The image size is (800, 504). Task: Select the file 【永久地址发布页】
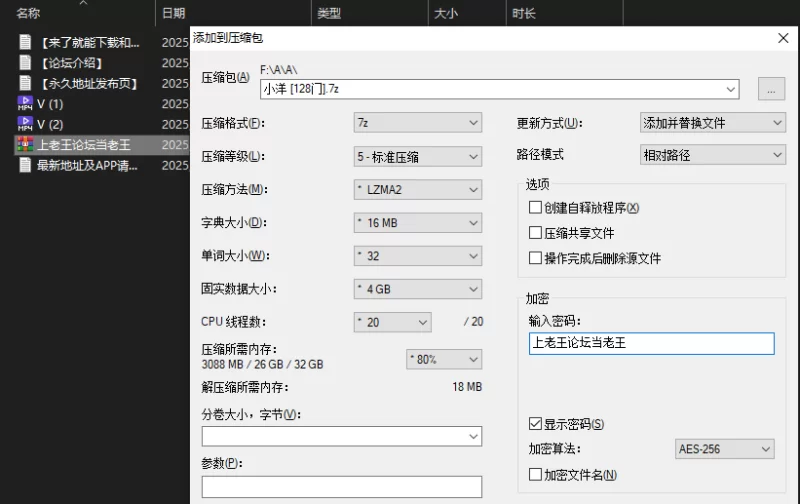(x=90, y=84)
